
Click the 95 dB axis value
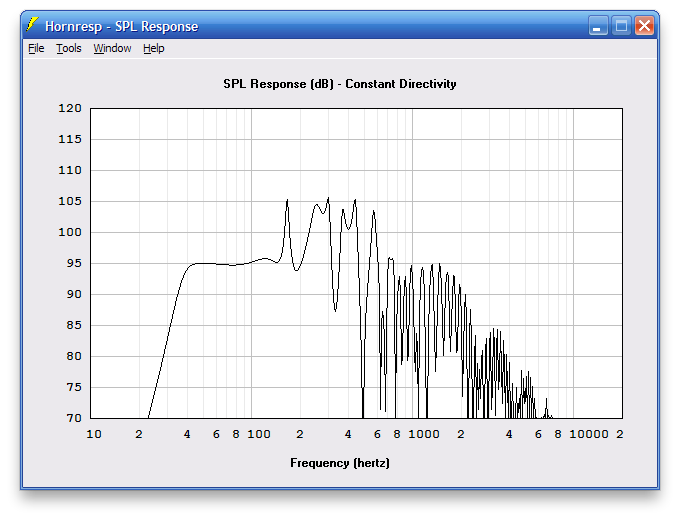[x=74, y=263]
